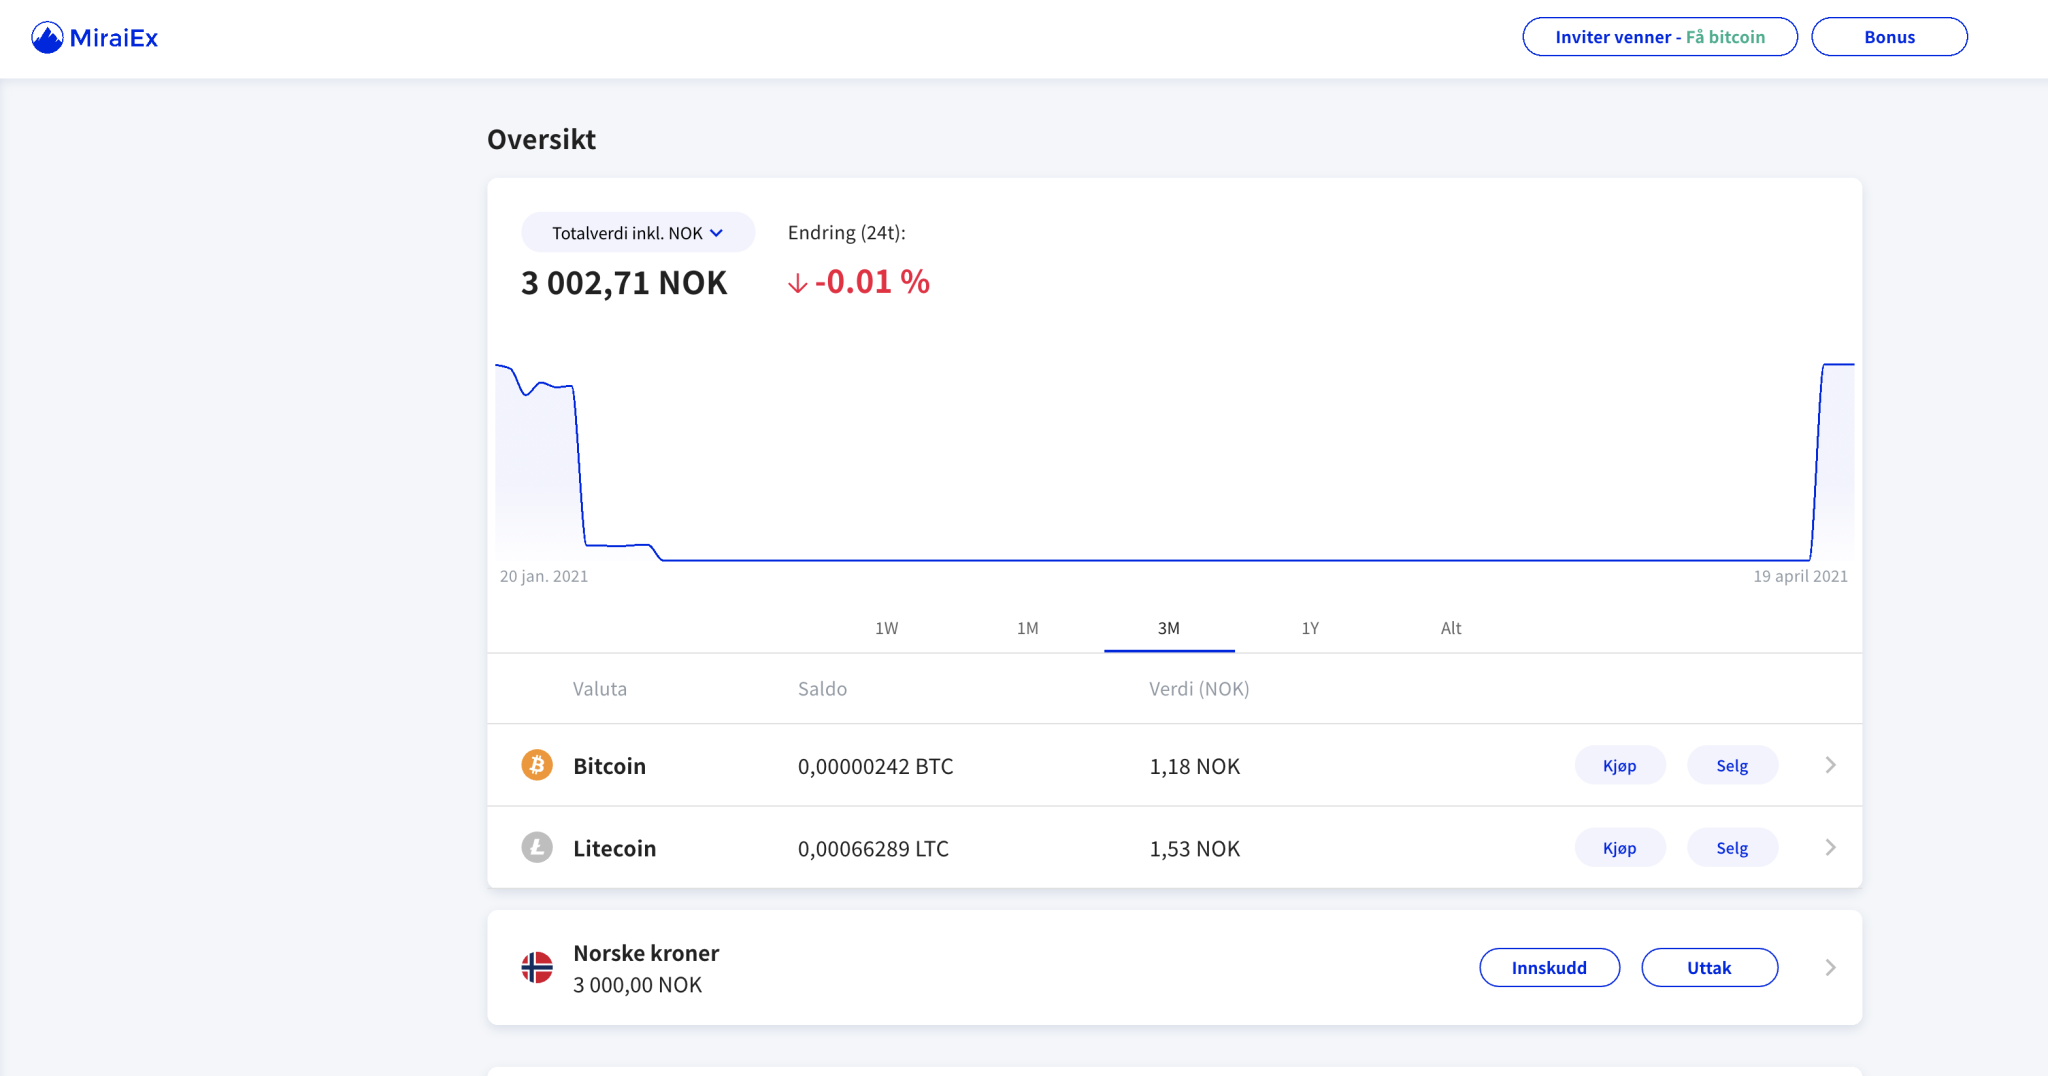Expand Litecoin row details chevron
2048x1076 pixels.
click(x=1830, y=848)
